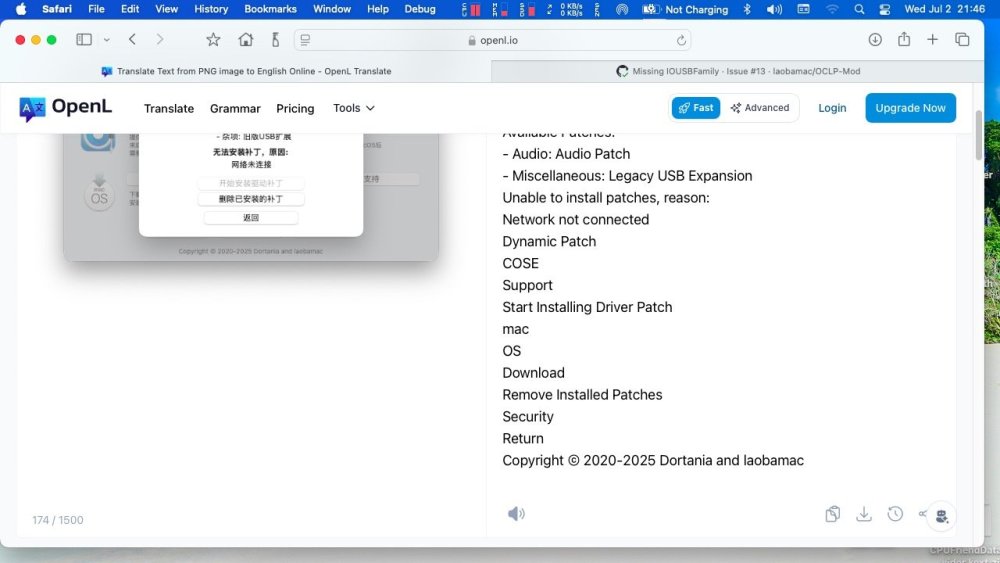The height and width of the screenshot is (563, 1000).
Task: Focus the openl.io address field
Action: pyautogui.click(x=492, y=40)
